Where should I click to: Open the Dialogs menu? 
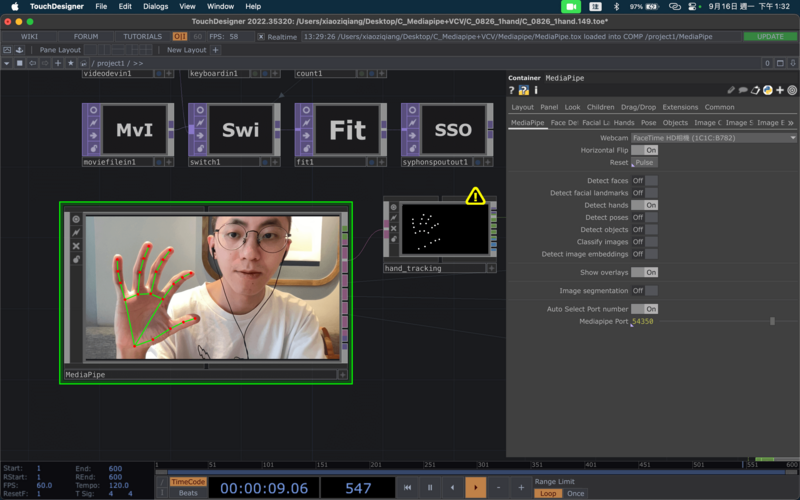155,6
